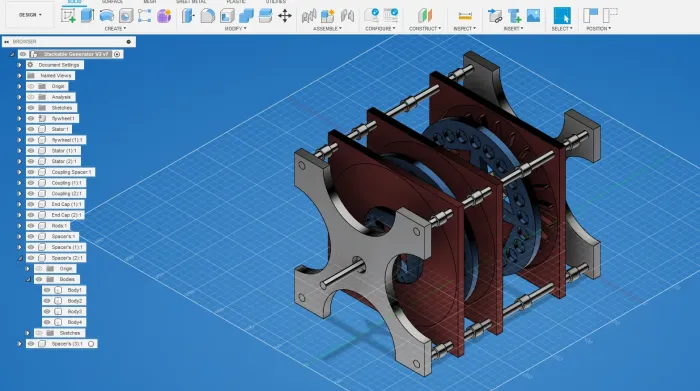Open the Modify dropdown menu
The width and height of the screenshot is (700, 391).
235,29
